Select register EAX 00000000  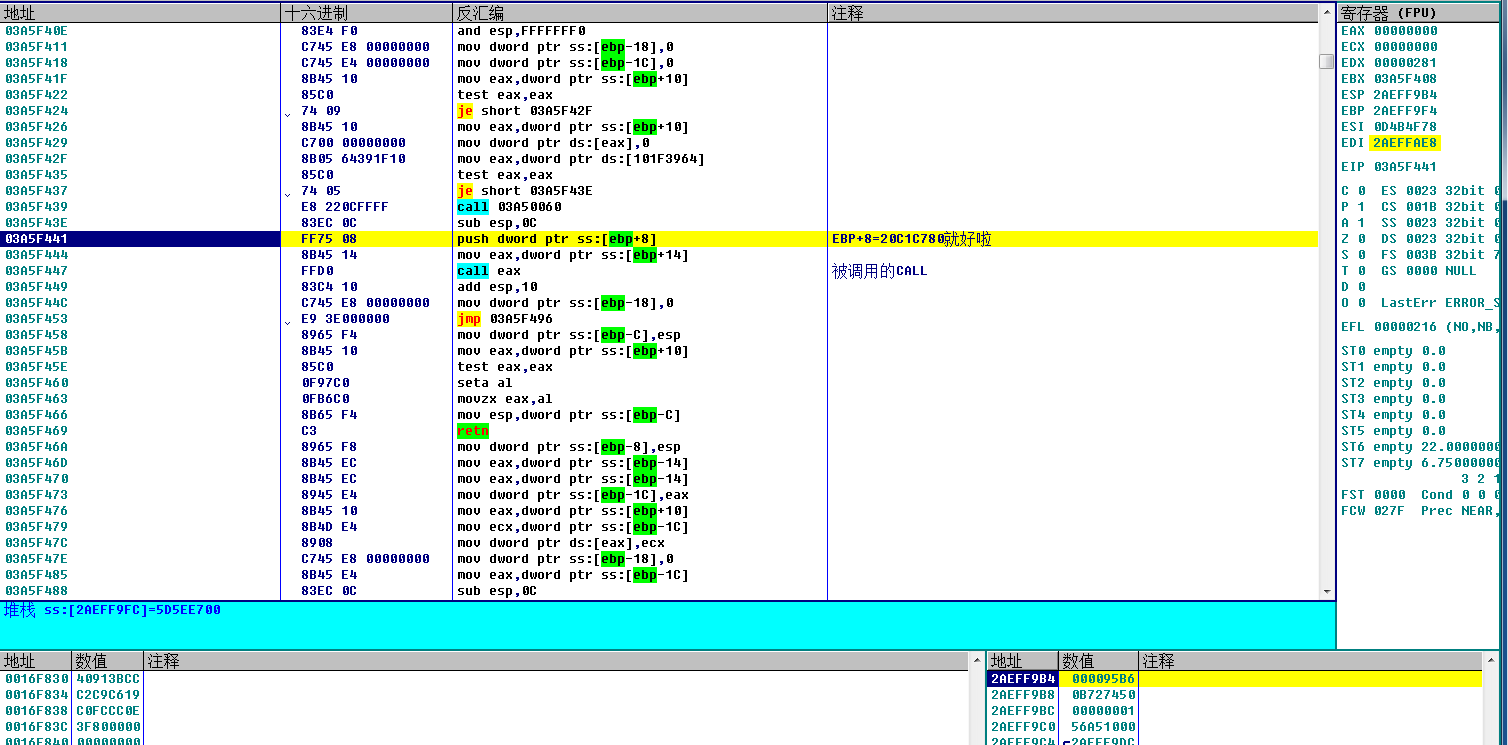pos(1389,31)
